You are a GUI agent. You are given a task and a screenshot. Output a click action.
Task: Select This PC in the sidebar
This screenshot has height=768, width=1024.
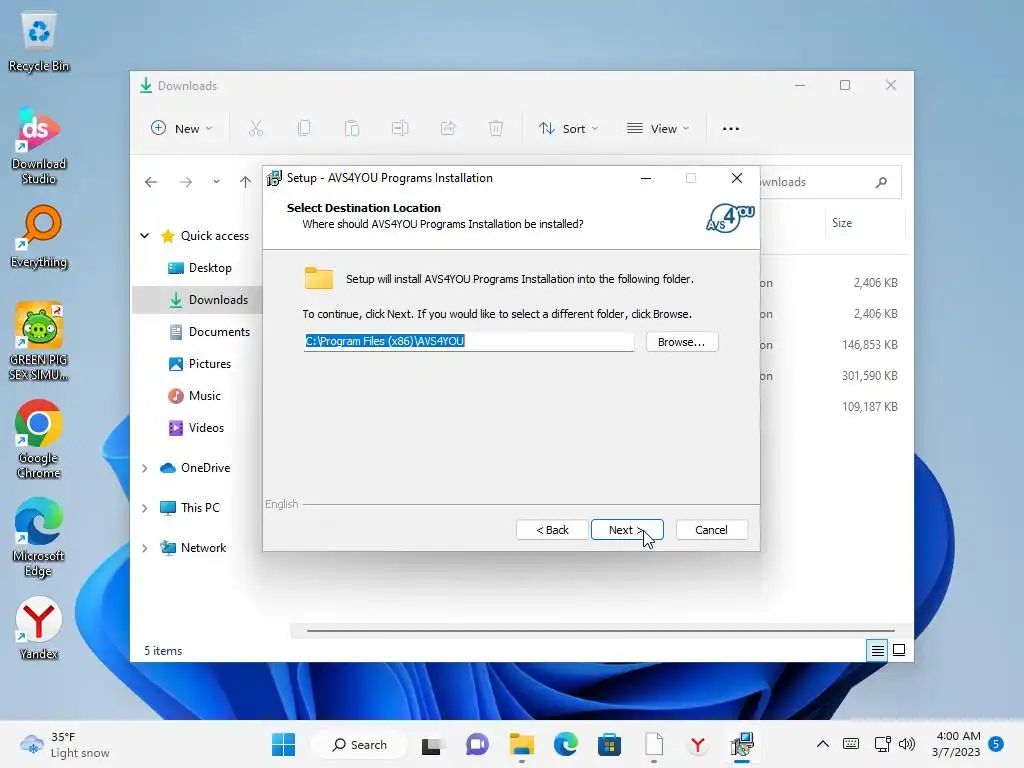[190, 507]
